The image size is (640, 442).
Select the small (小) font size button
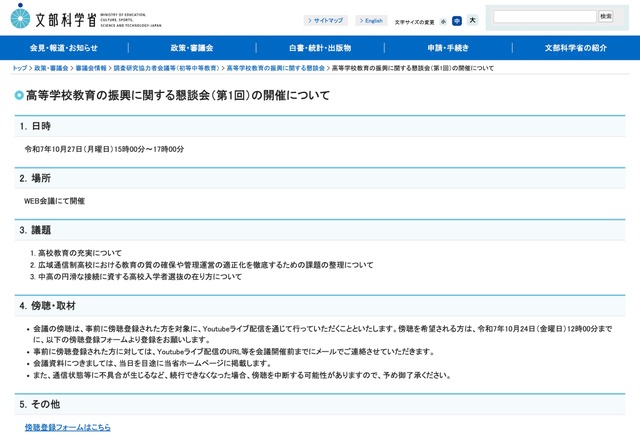[x=443, y=20]
